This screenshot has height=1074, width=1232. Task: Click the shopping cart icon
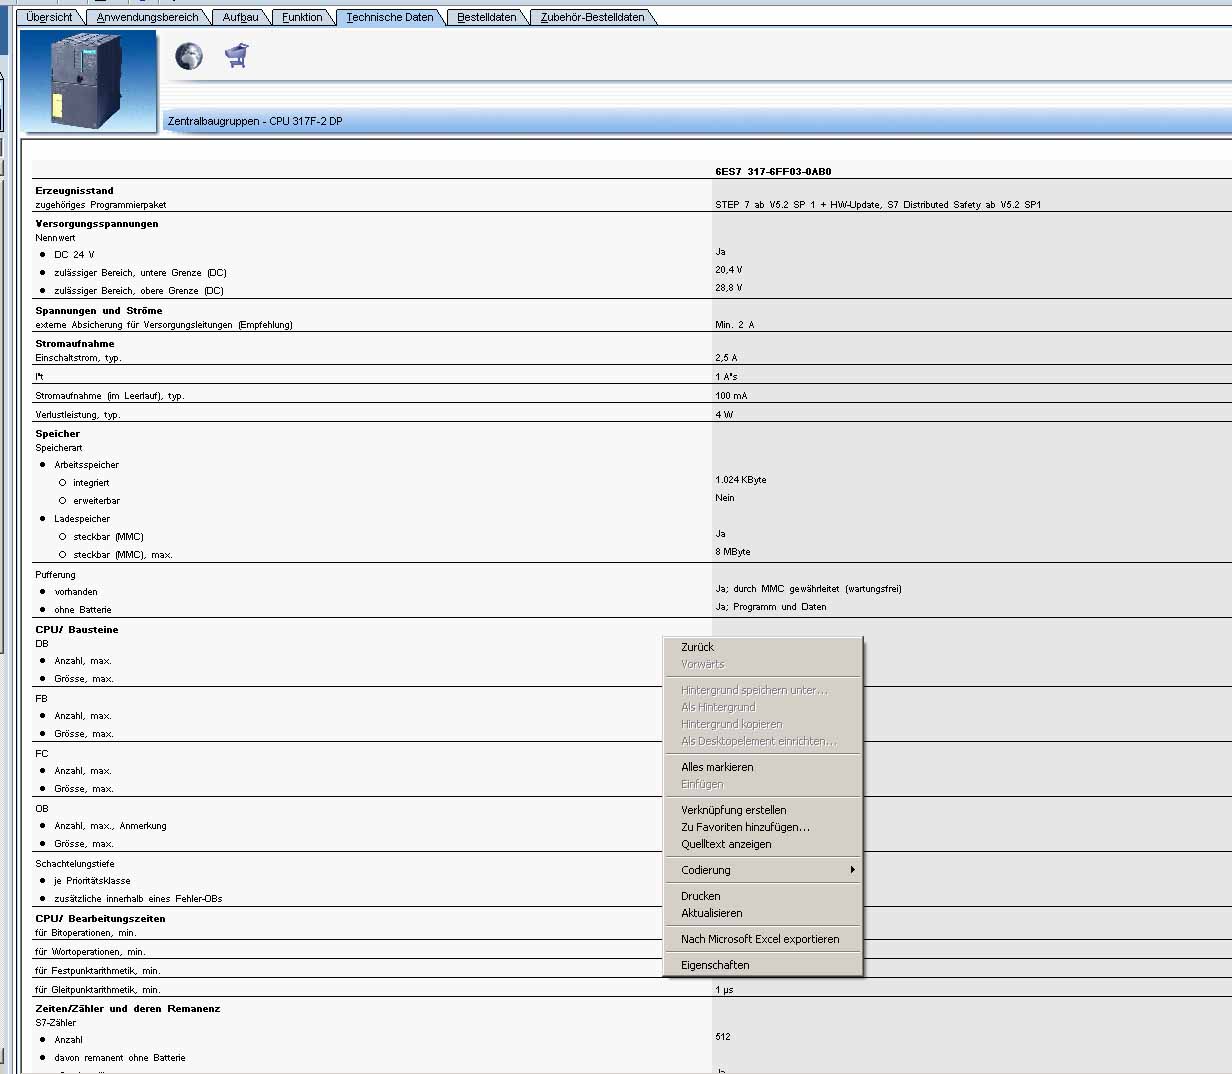pos(236,56)
